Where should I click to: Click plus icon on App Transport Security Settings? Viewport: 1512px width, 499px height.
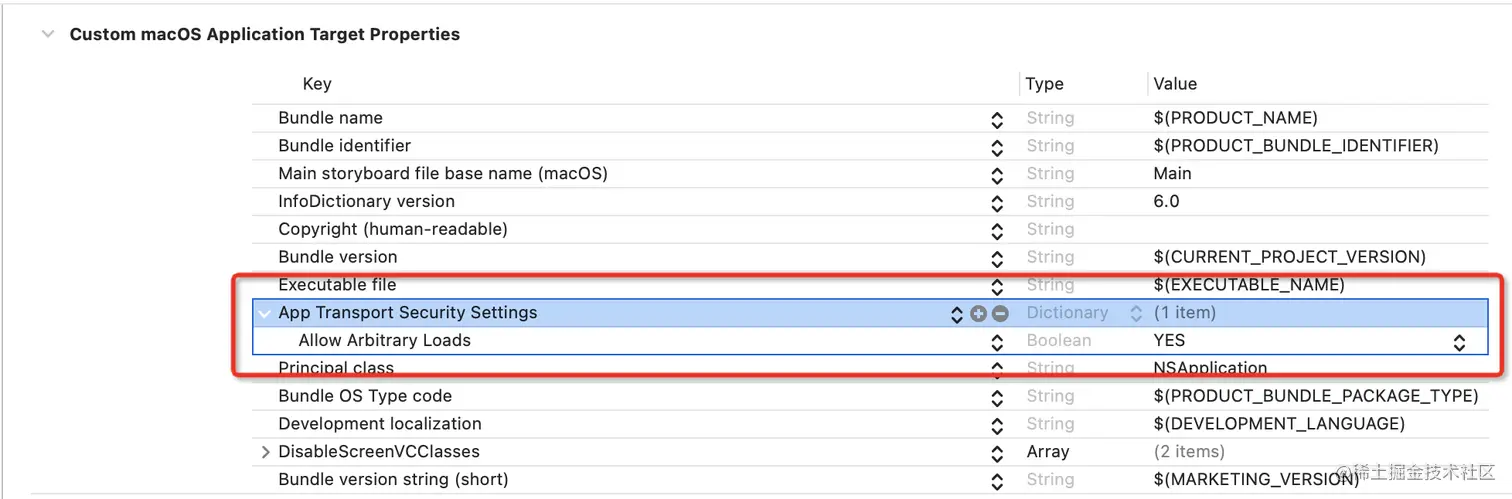[x=978, y=313]
